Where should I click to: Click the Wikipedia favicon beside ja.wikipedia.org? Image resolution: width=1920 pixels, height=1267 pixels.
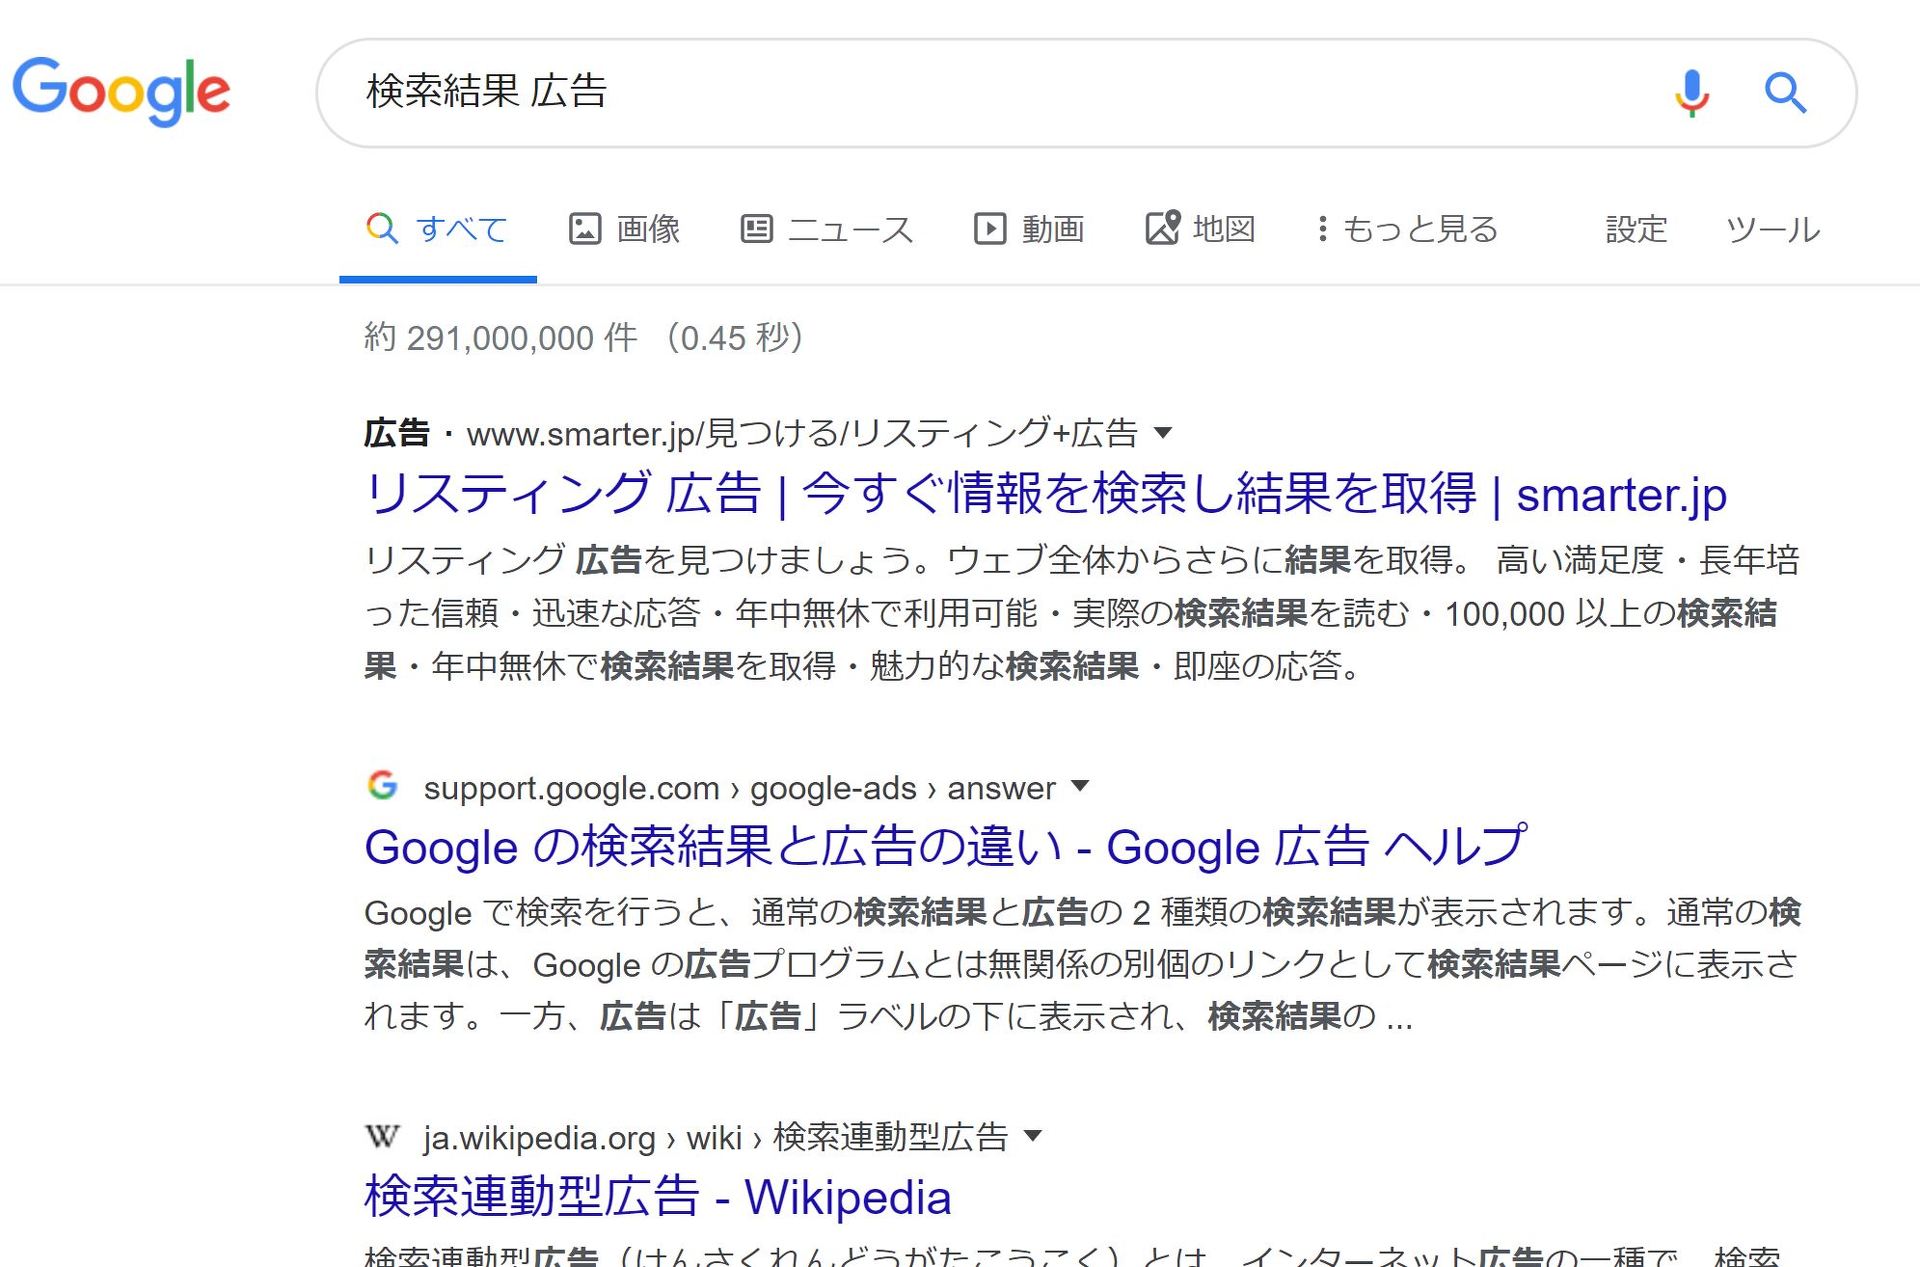pyautogui.click(x=382, y=1136)
